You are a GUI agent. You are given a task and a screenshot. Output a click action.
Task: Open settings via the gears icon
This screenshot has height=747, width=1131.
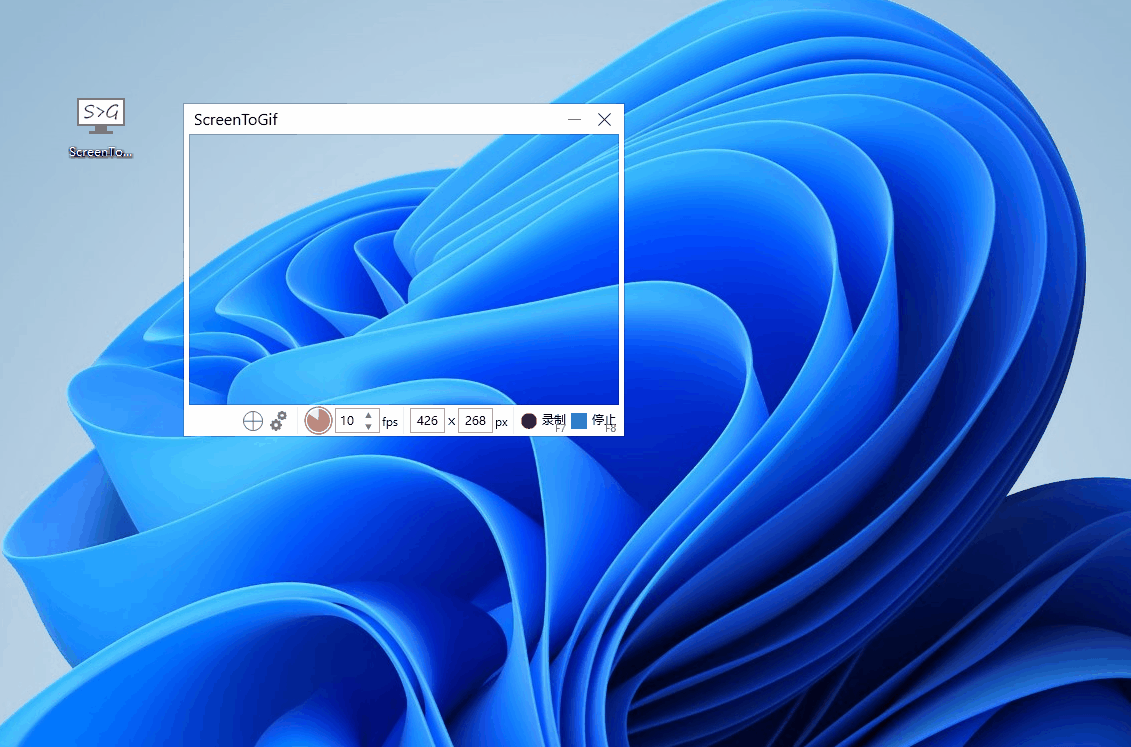tap(278, 421)
